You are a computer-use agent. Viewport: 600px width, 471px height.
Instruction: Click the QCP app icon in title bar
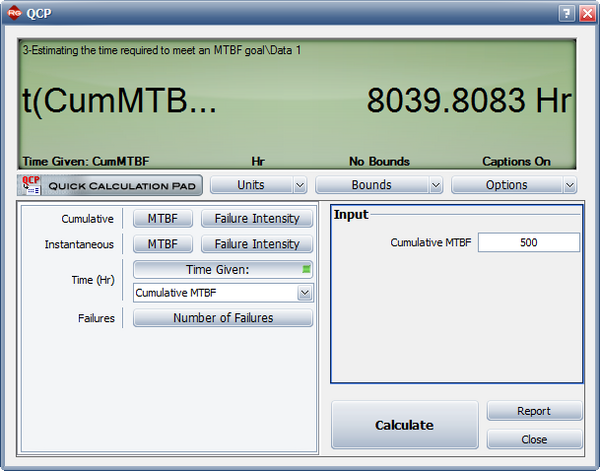click(14, 13)
